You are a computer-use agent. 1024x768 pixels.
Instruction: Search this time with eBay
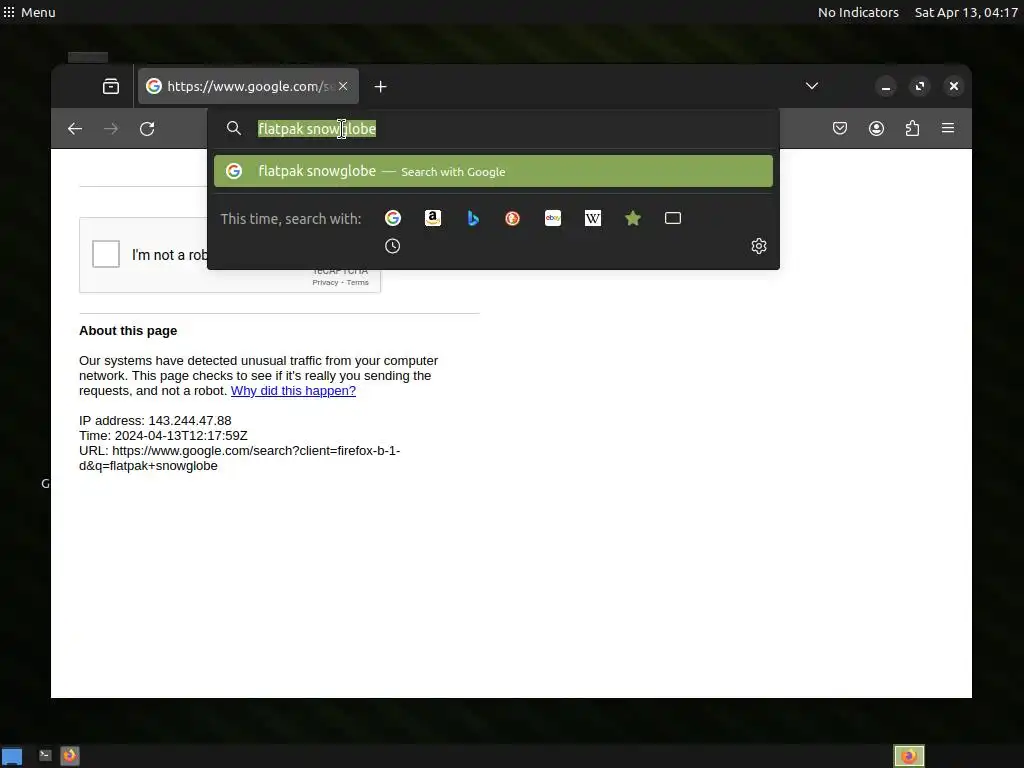pyautogui.click(x=553, y=218)
